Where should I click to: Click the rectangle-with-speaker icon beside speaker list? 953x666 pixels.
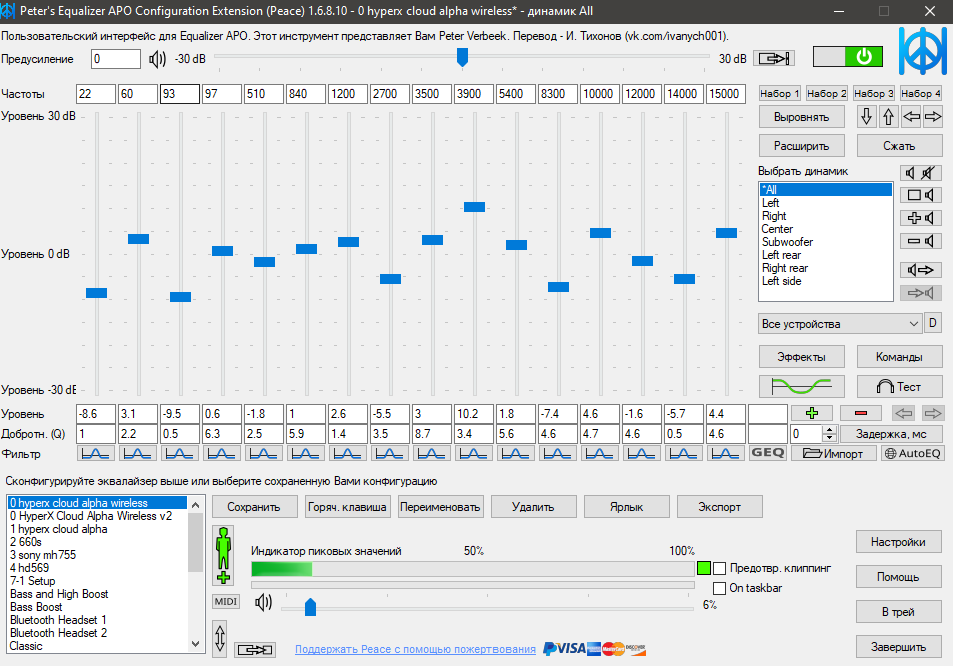click(x=920, y=195)
